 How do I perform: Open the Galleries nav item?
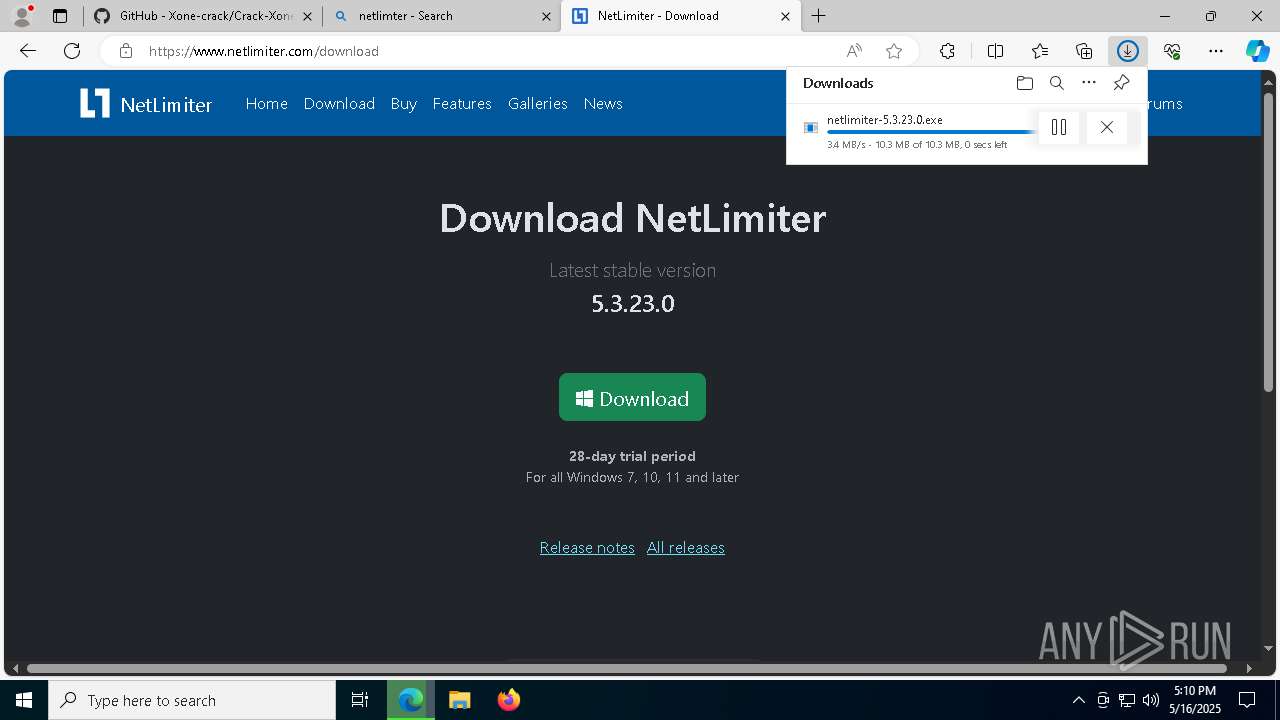coord(537,104)
